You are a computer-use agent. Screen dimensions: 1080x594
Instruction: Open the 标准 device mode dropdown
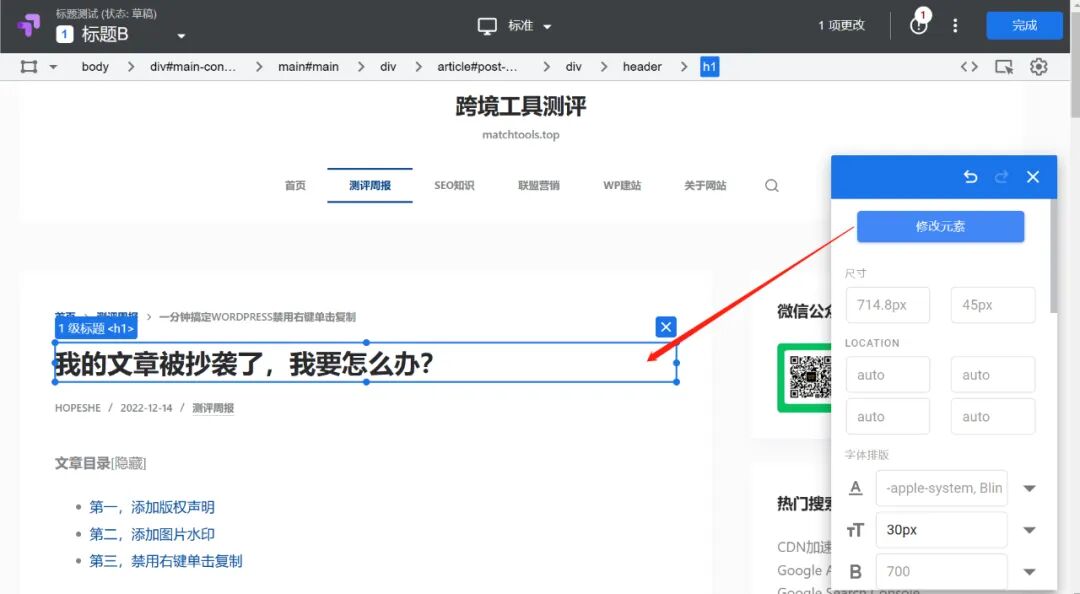tap(513, 25)
